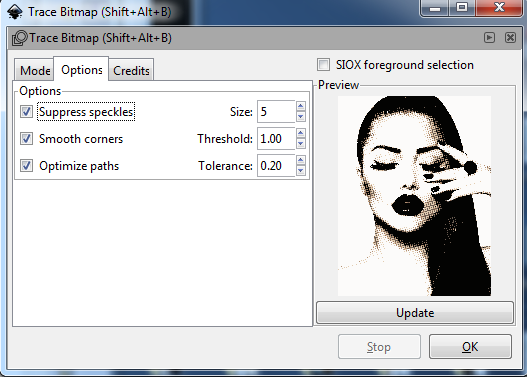This screenshot has height=377, width=527.
Task: Click the Smooth corners label text
Action: (x=81, y=139)
